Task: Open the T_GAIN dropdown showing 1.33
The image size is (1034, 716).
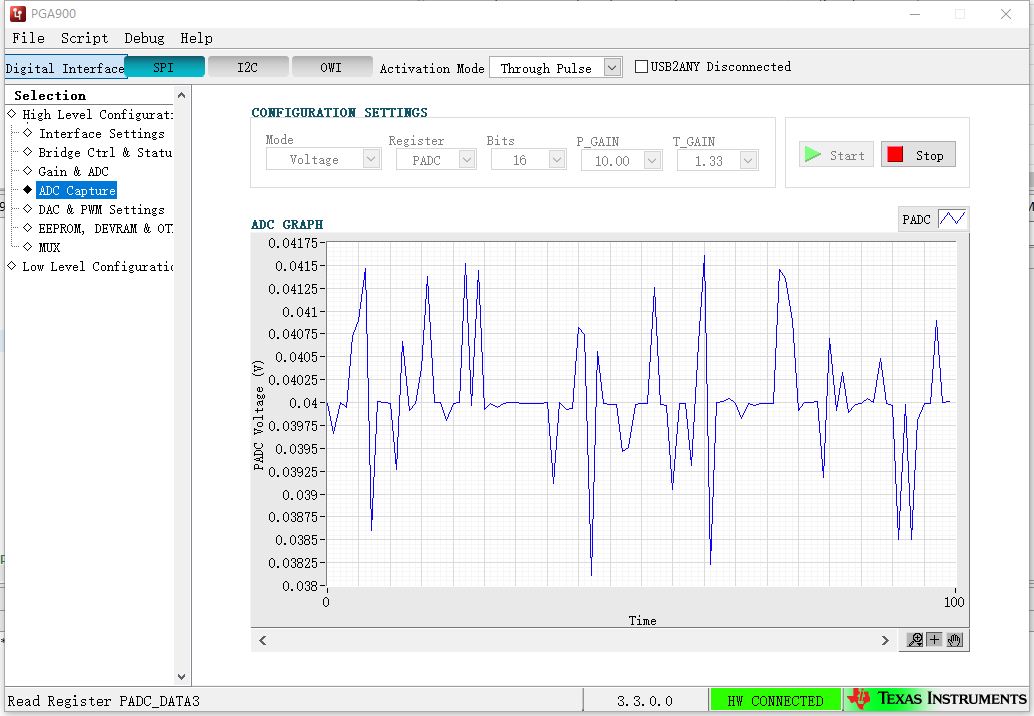Action: (x=748, y=160)
